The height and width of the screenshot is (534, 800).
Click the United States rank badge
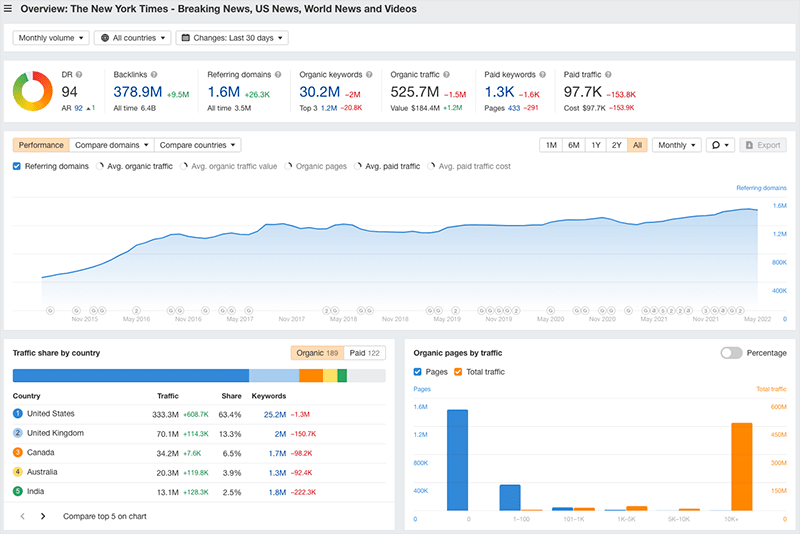18,414
